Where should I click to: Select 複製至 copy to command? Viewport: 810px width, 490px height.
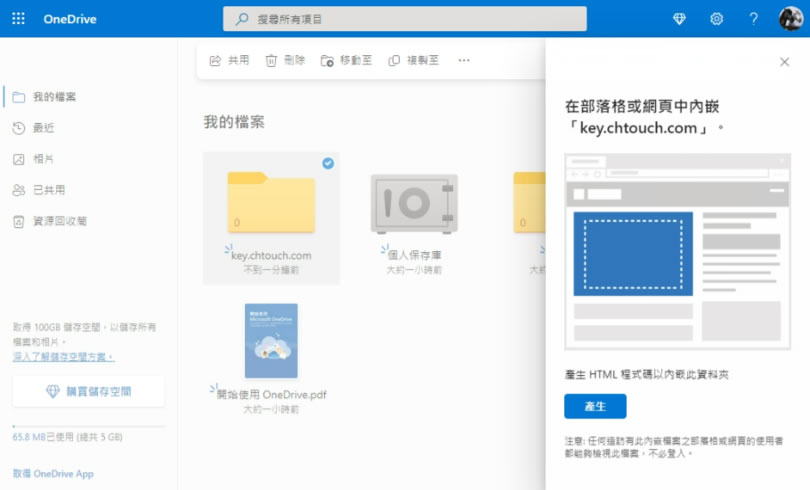(x=414, y=61)
